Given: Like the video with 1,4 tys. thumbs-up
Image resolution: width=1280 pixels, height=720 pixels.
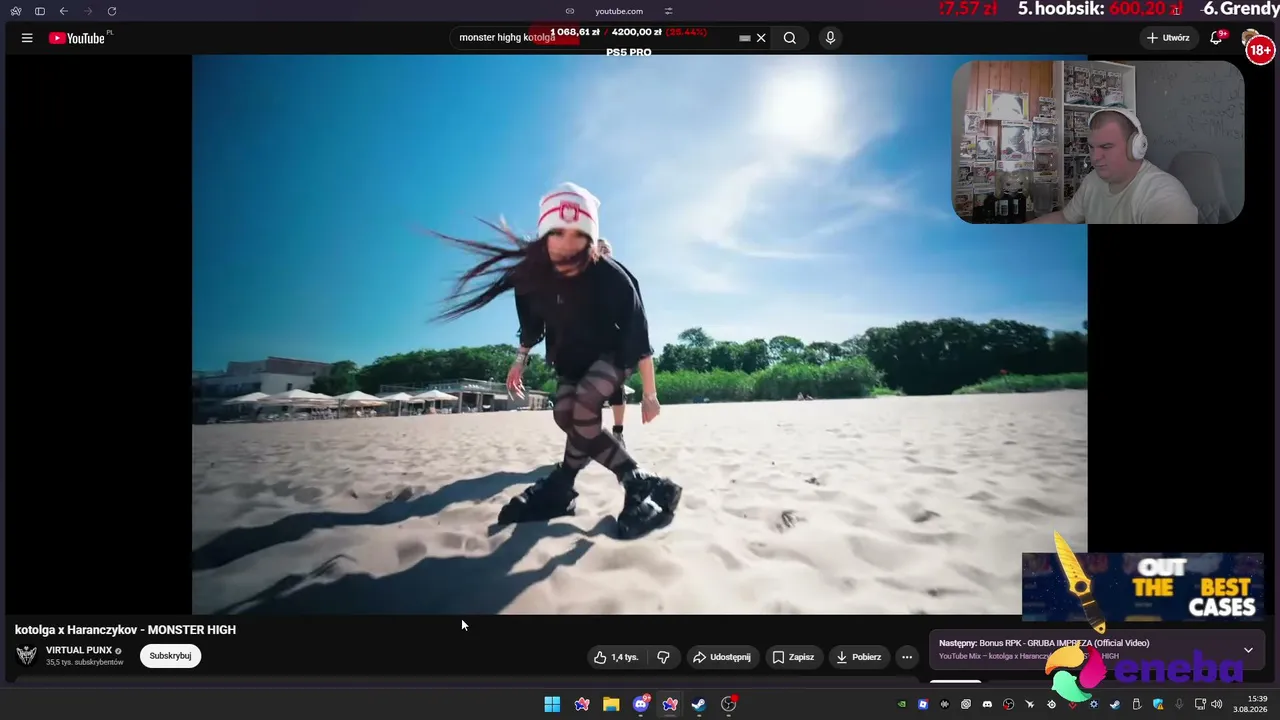Looking at the screenshot, I should click(x=616, y=657).
